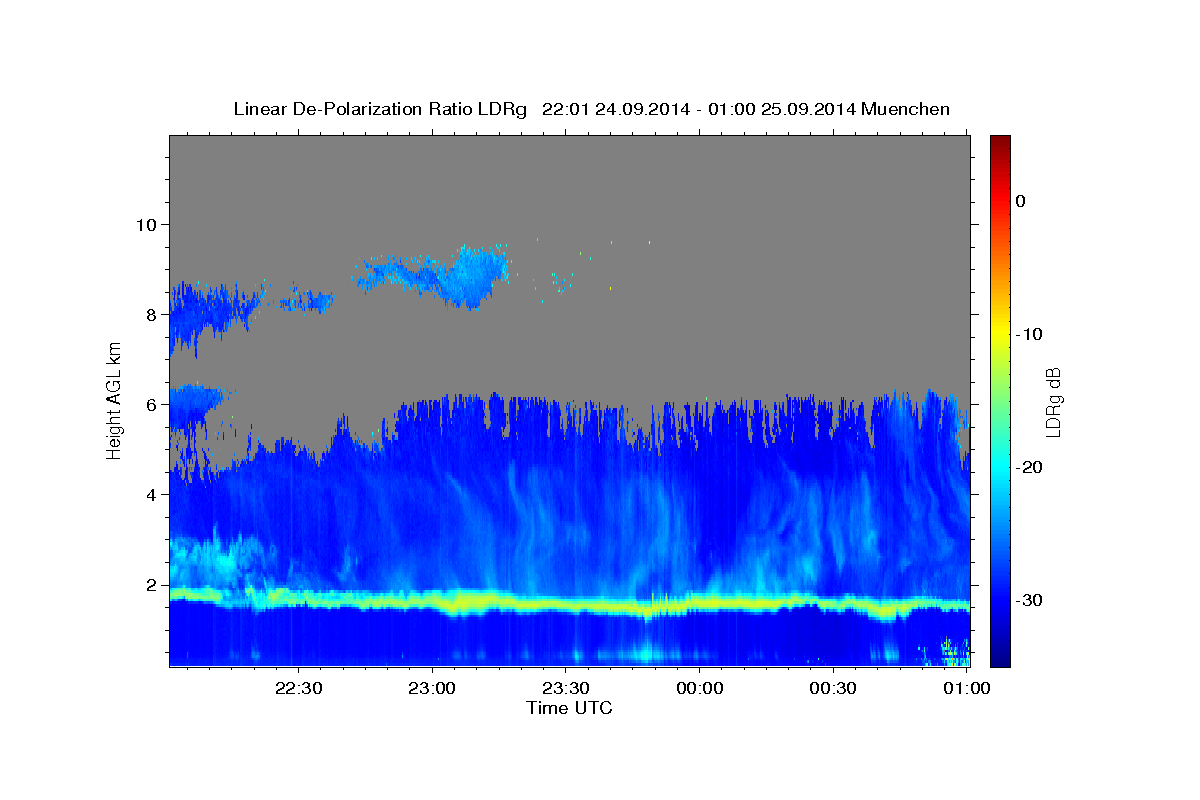Click the colorbar value -10

[1029, 334]
